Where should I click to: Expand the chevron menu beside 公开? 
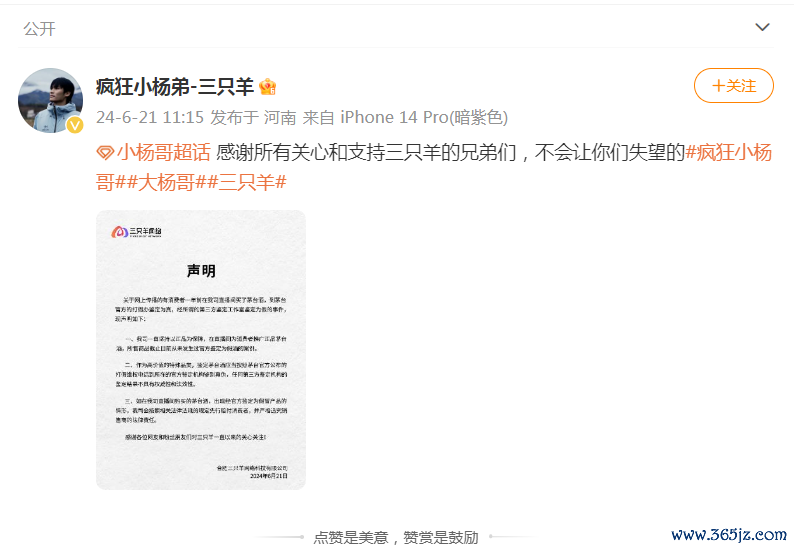tap(762, 27)
